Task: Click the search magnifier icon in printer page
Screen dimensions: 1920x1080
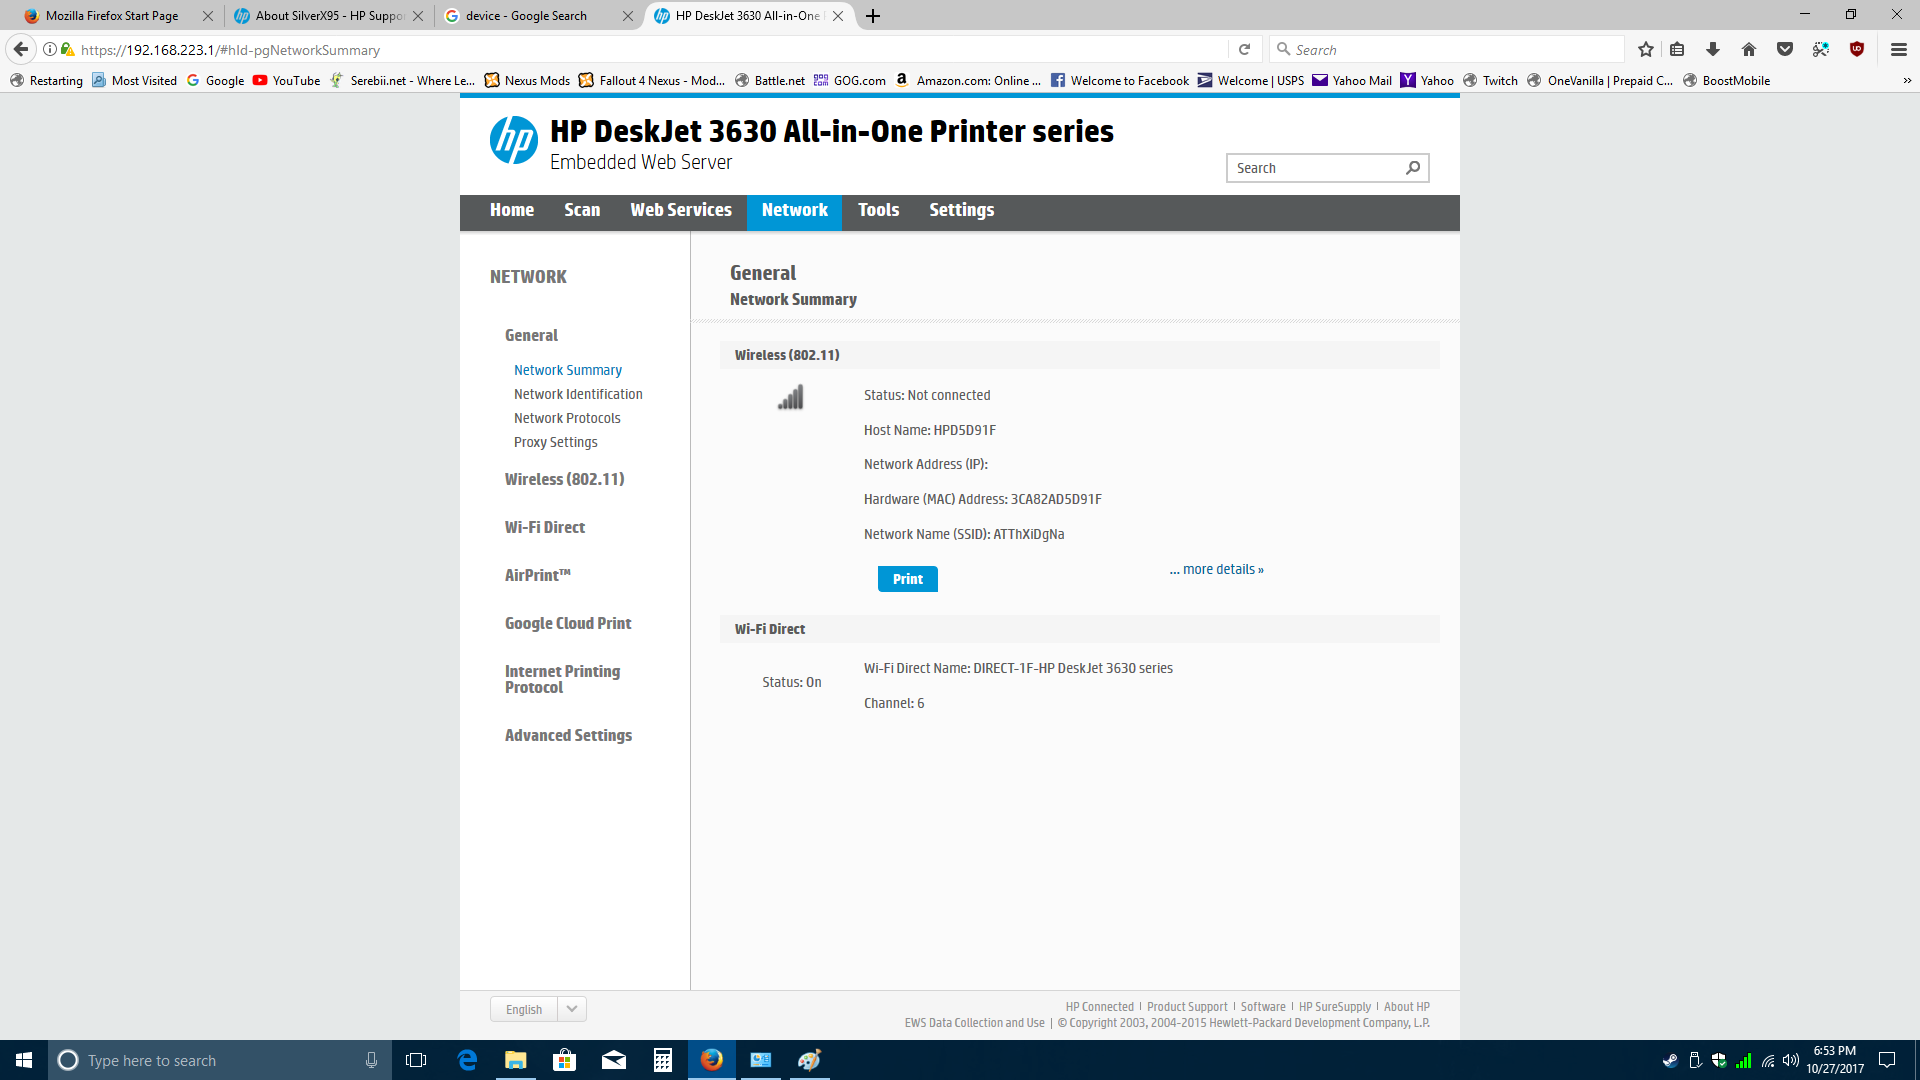Action: click(1413, 168)
